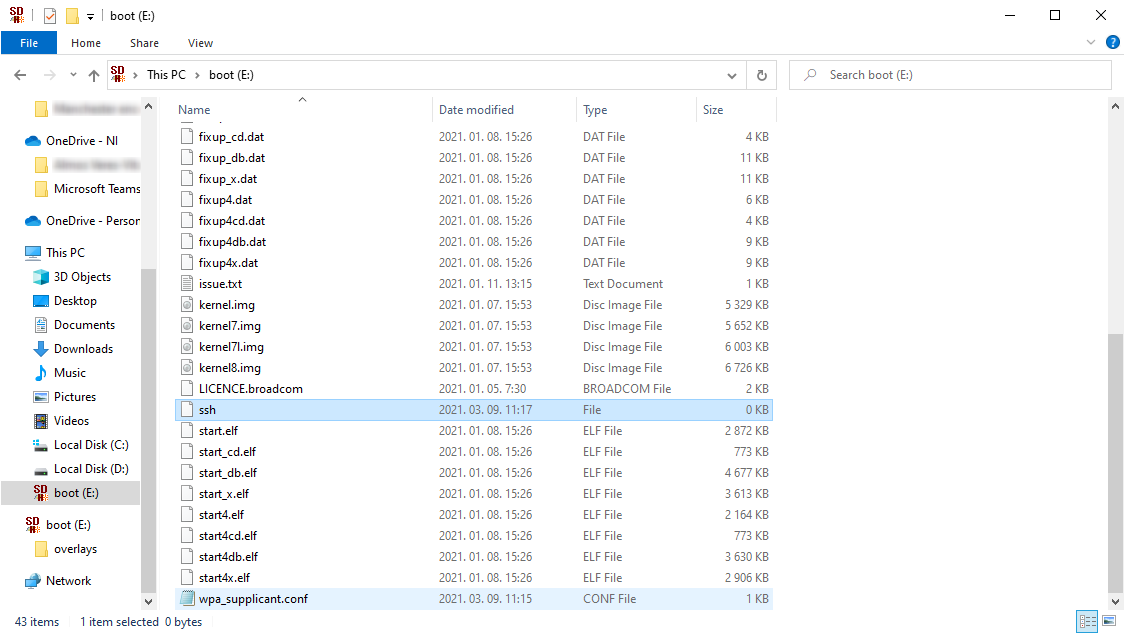This screenshot has height=634, width=1125.
Task: Select the start_x.elf file name
Action: 224,493
